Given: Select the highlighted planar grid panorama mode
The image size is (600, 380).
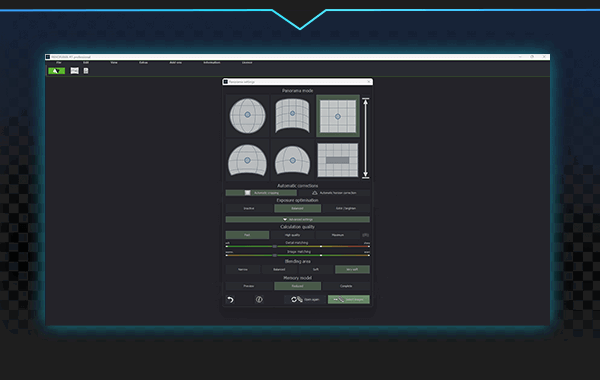Looking at the screenshot, I should (338, 116).
